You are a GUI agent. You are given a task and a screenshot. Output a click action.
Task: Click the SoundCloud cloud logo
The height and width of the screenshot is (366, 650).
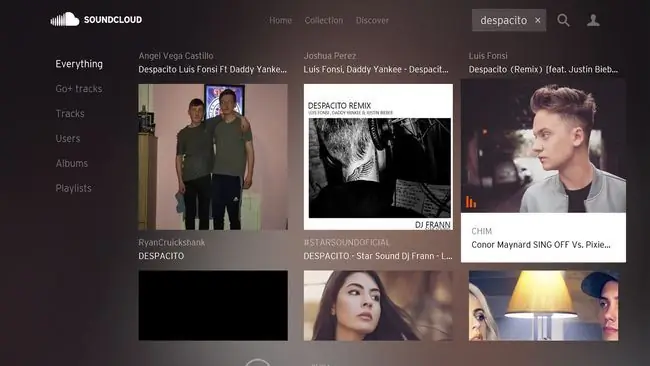click(x=65, y=19)
